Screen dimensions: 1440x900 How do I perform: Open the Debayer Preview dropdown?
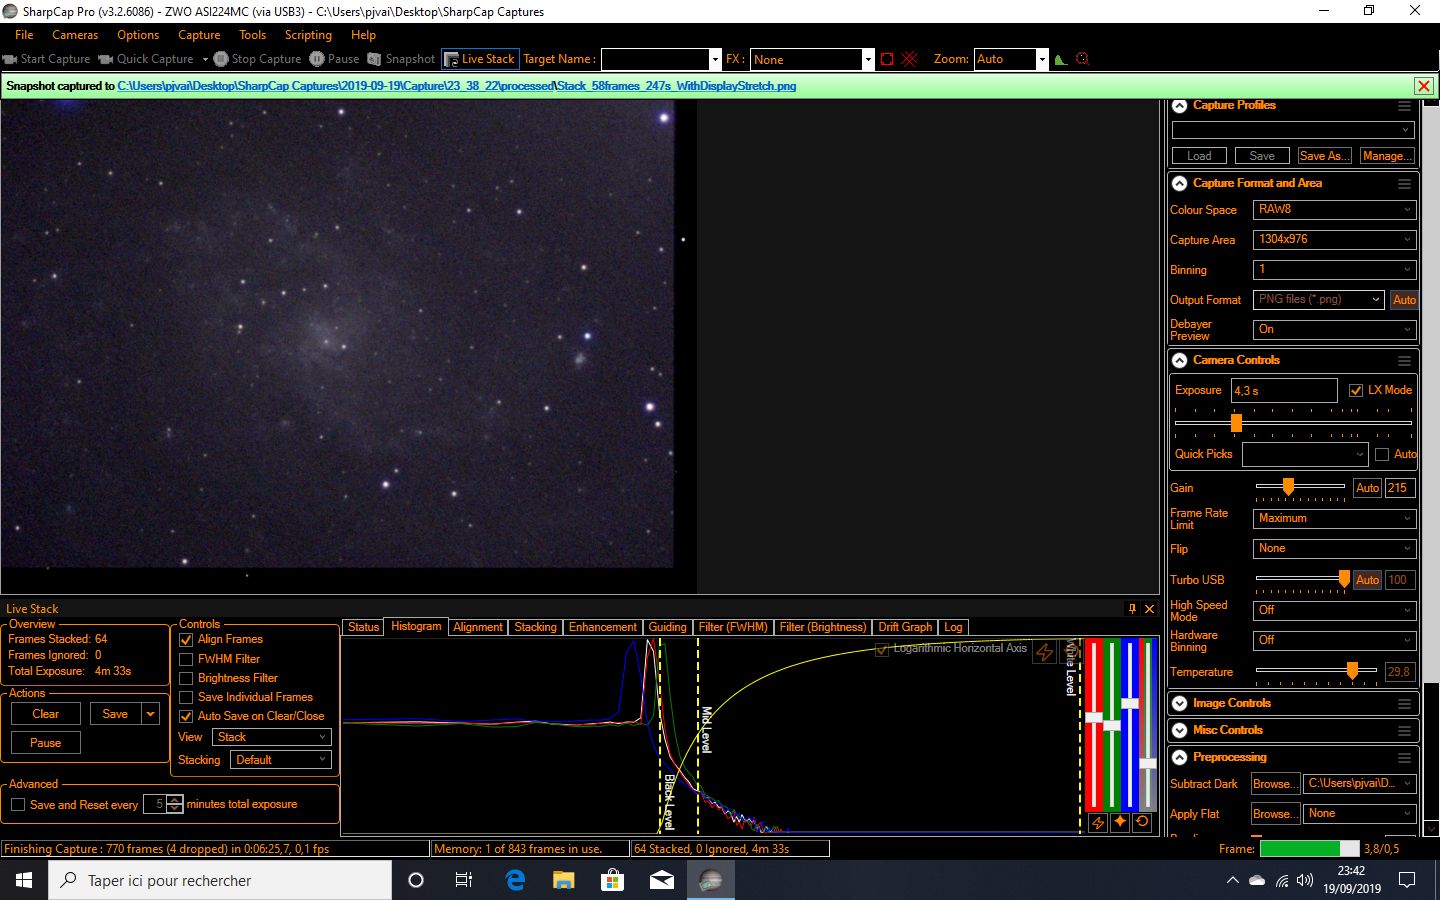pos(1334,330)
